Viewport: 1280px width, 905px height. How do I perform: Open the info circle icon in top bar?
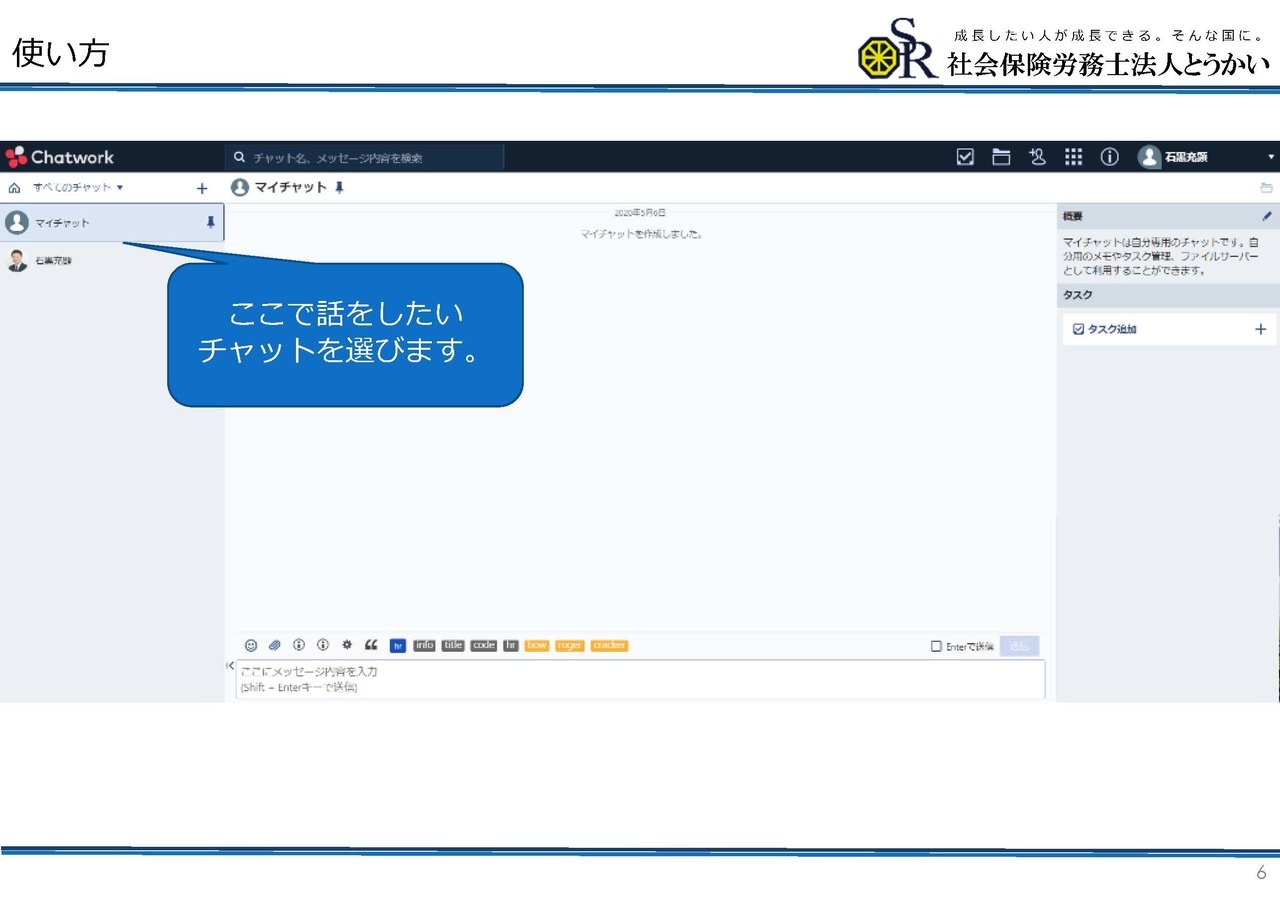pyautogui.click(x=1109, y=157)
